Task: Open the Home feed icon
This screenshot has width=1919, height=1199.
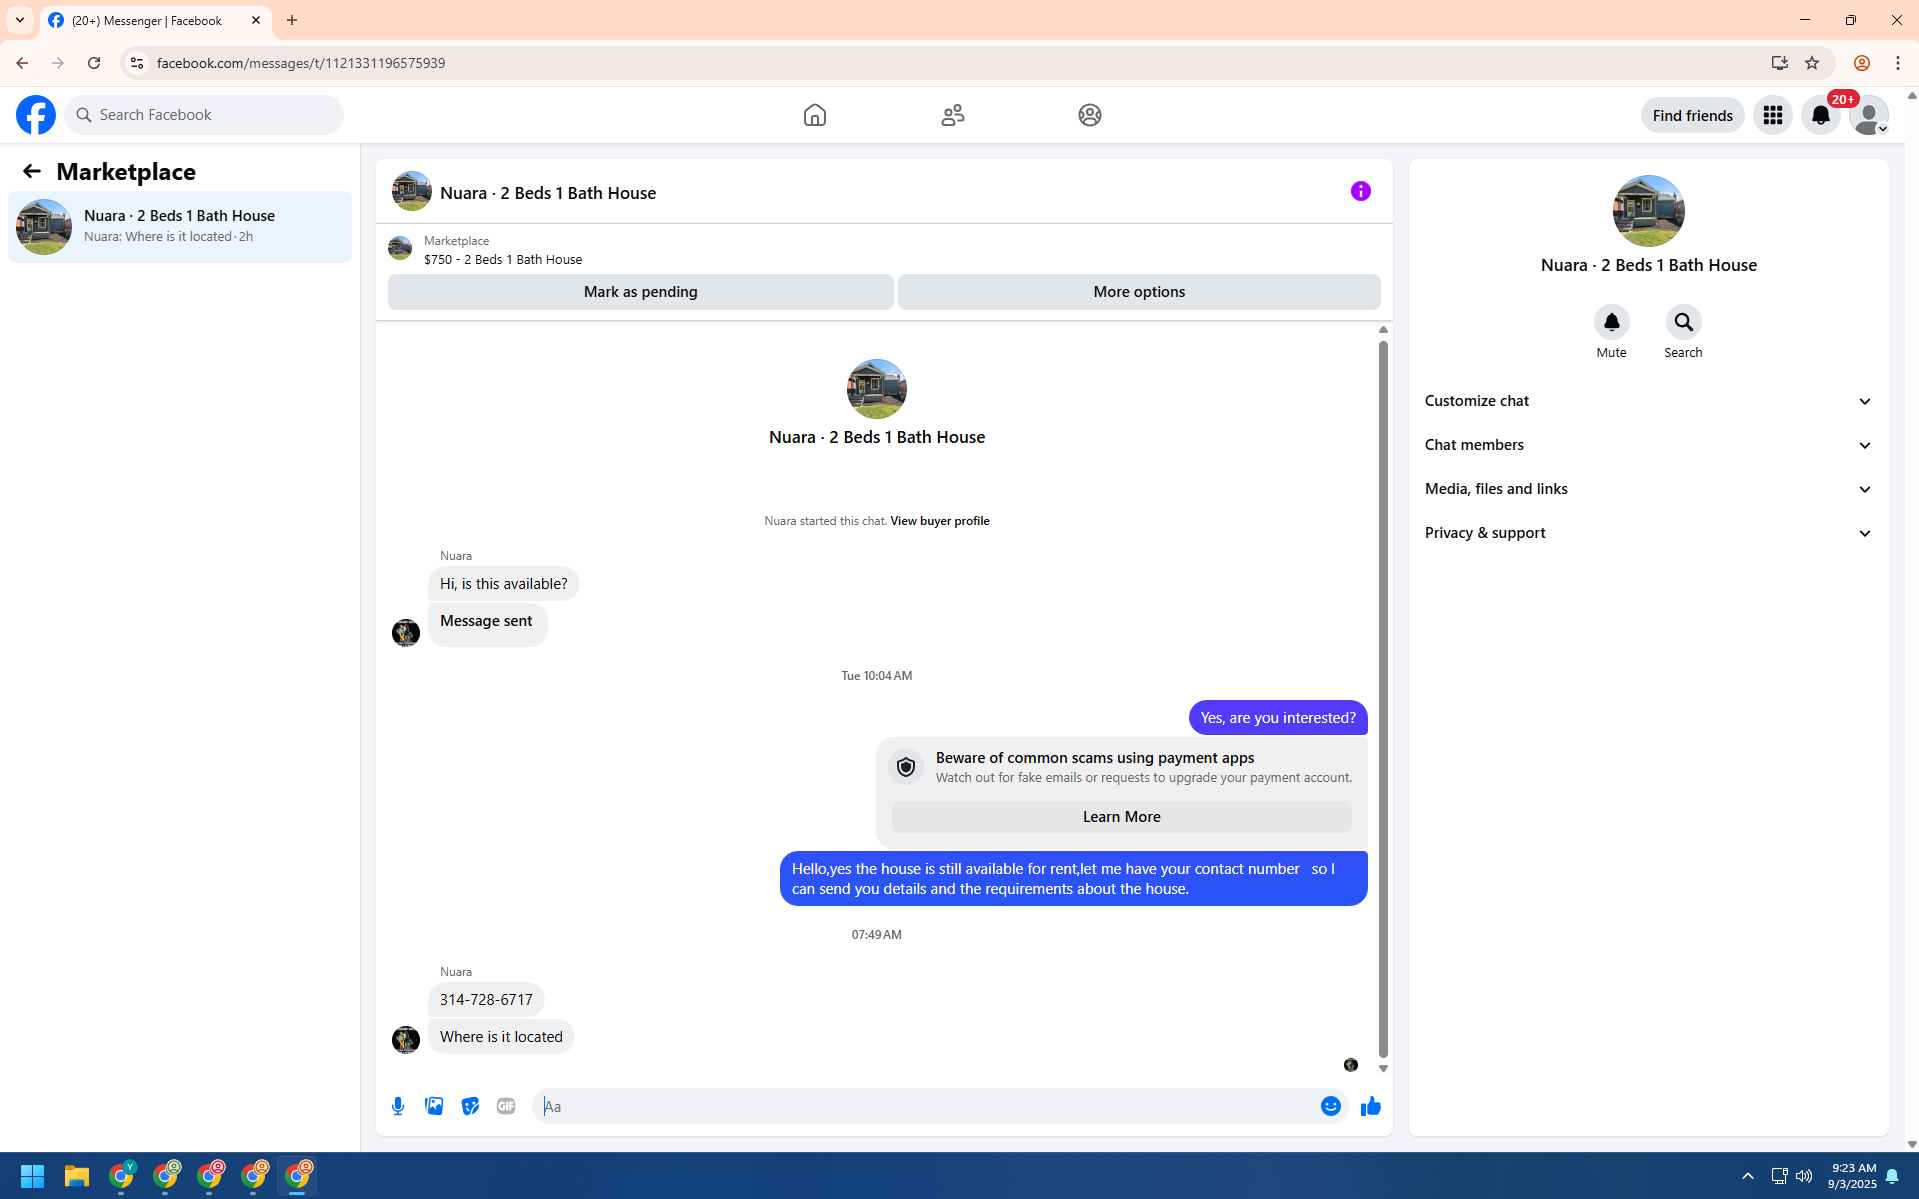Action: (814, 115)
